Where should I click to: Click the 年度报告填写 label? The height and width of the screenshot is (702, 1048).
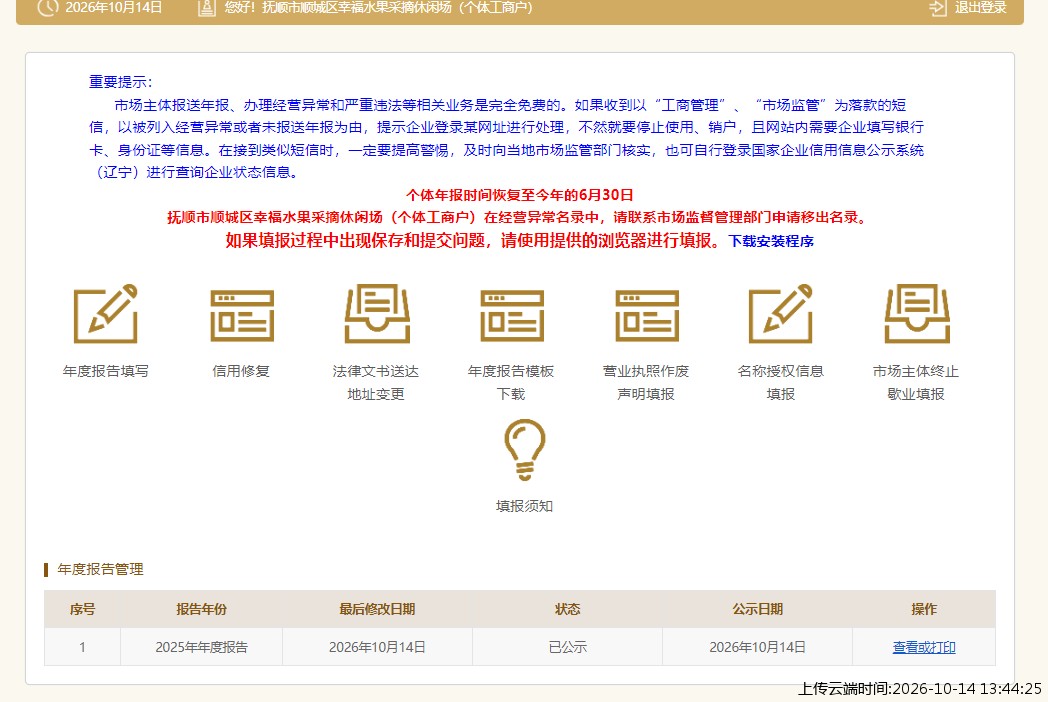(x=106, y=371)
